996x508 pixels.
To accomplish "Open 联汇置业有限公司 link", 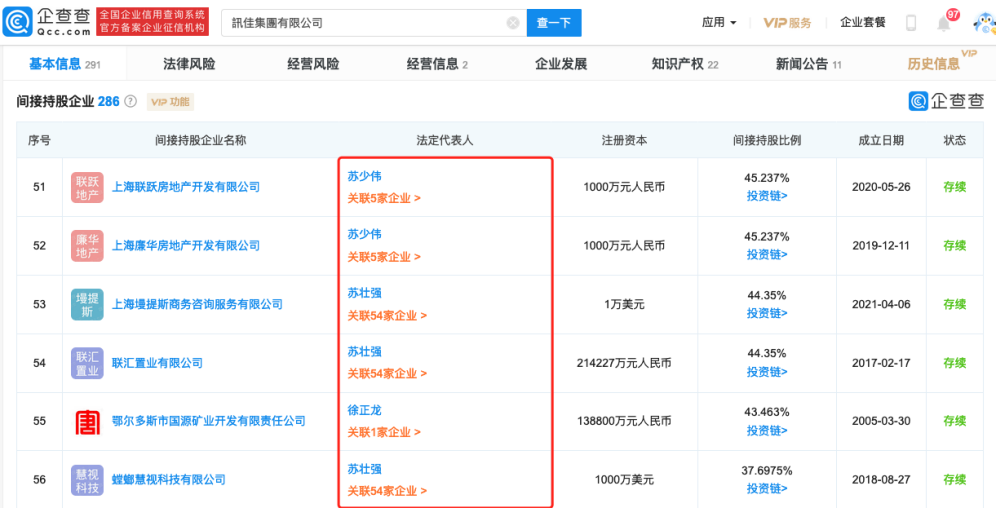I will (x=158, y=363).
